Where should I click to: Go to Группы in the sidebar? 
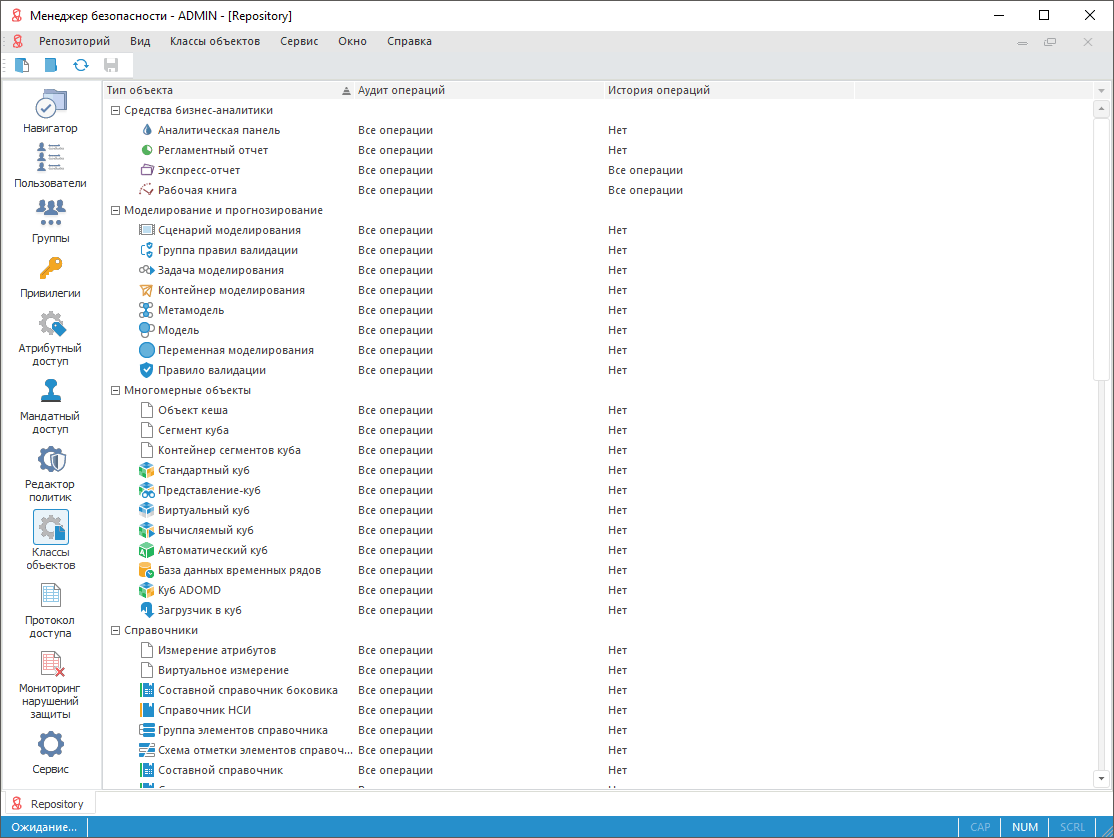(x=51, y=221)
